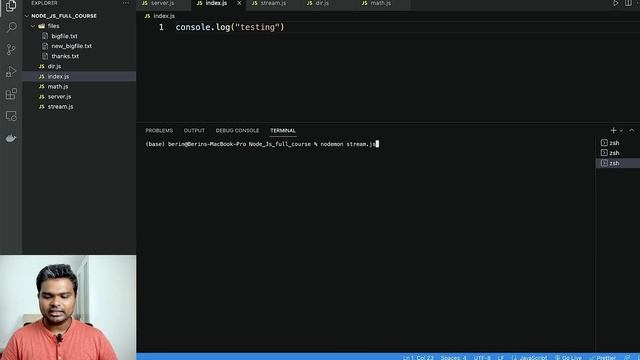The image size is (640, 360).
Task: Open the new terminal launch profile dropdown
Action: pyautogui.click(x=621, y=131)
